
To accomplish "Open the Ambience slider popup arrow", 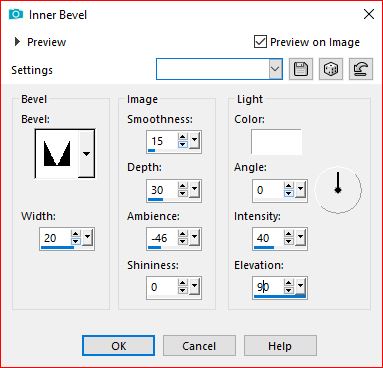I will click(x=194, y=237).
